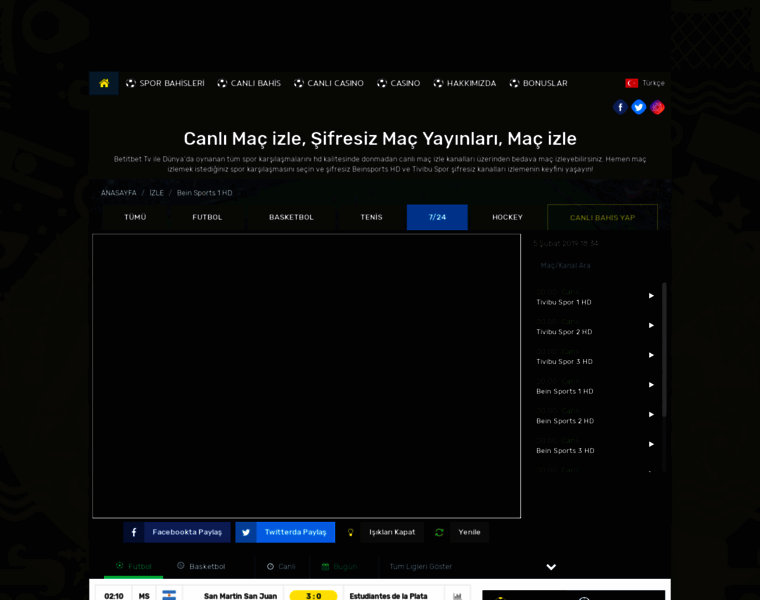Go to İZLE breadcrumb link
Viewport: 760px width, 600px height.
(x=157, y=193)
